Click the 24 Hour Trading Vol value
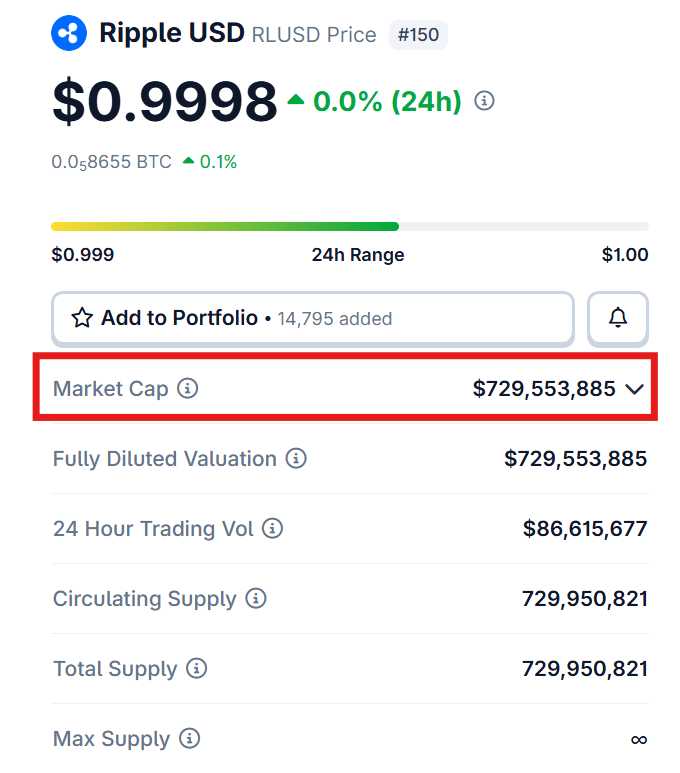This screenshot has height=773, width=680. [585, 529]
